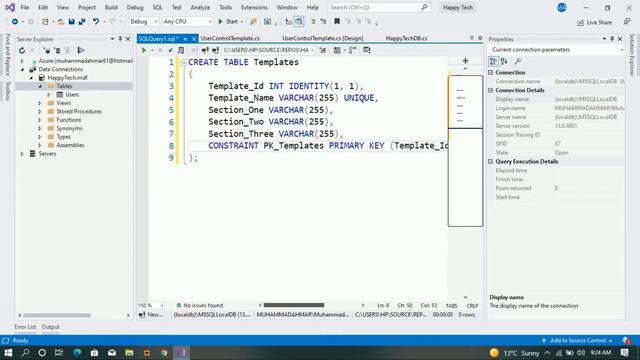Image resolution: width=640 pixels, height=360 pixels.
Task: Click the split editor plus icon
Action: click(465, 61)
